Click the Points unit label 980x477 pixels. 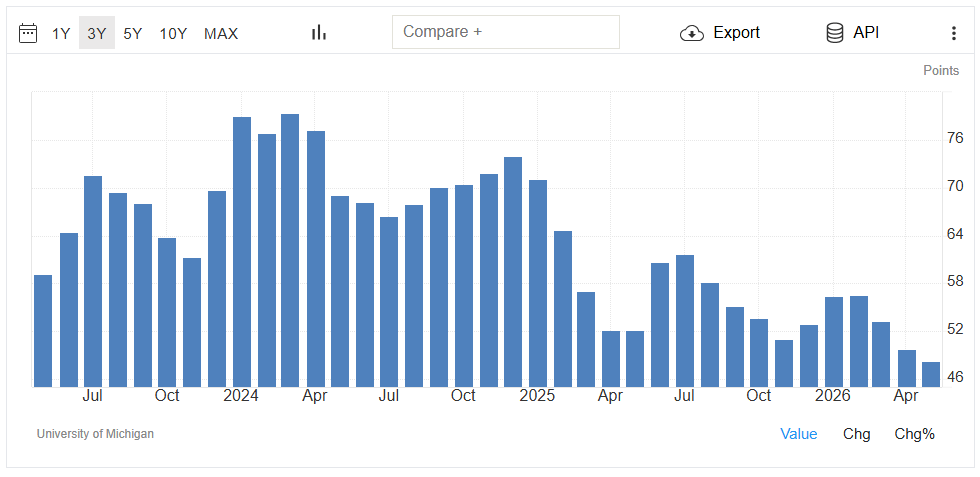941,71
